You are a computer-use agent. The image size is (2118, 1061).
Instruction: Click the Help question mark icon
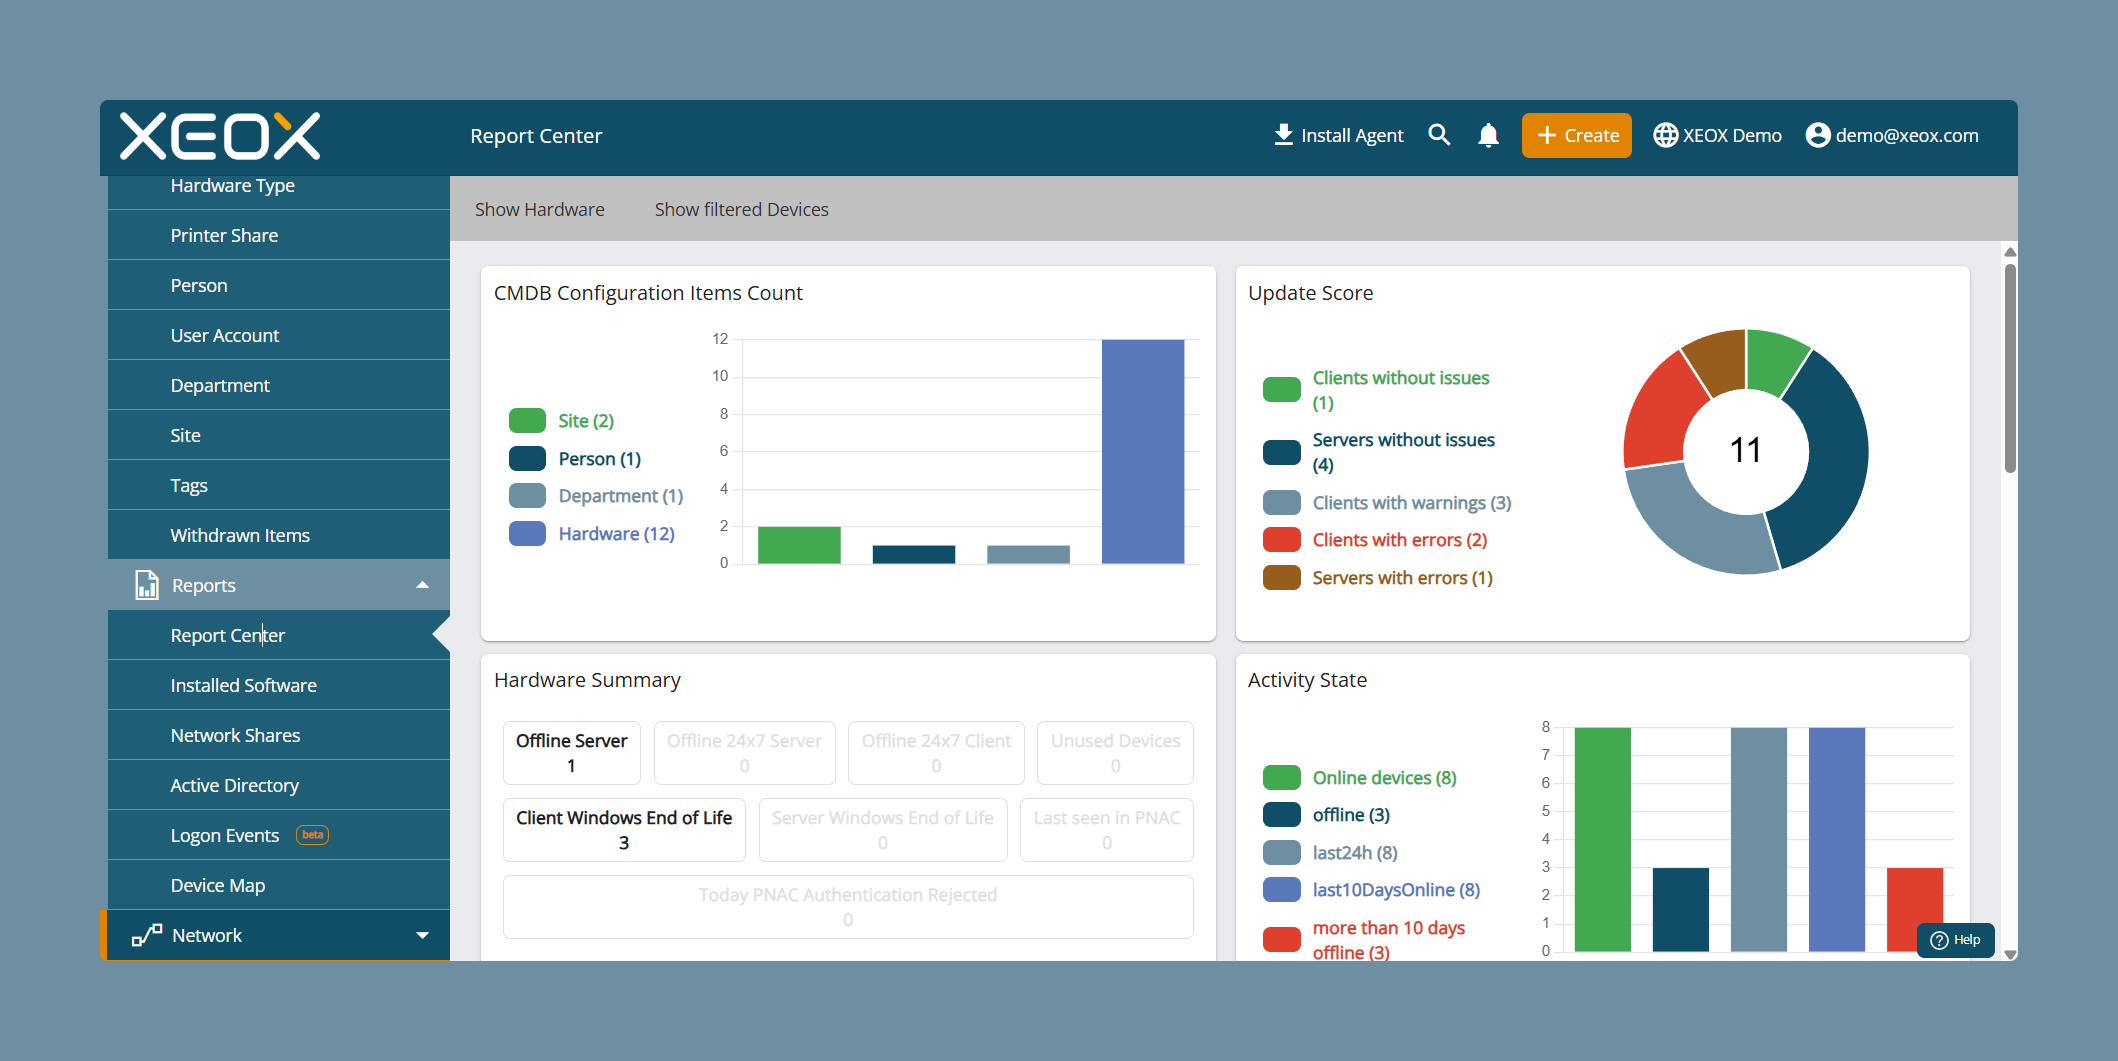pos(1939,940)
